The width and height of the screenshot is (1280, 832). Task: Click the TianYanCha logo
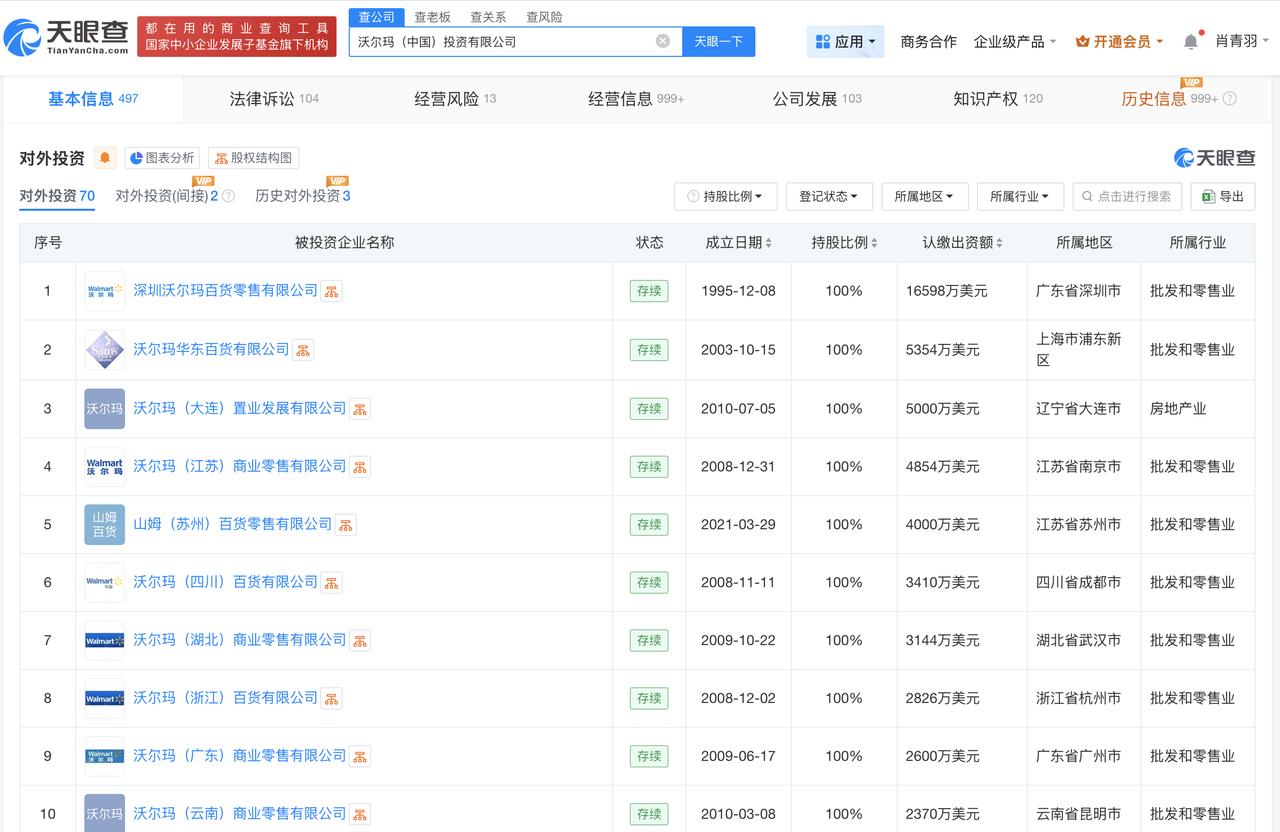click(66, 37)
